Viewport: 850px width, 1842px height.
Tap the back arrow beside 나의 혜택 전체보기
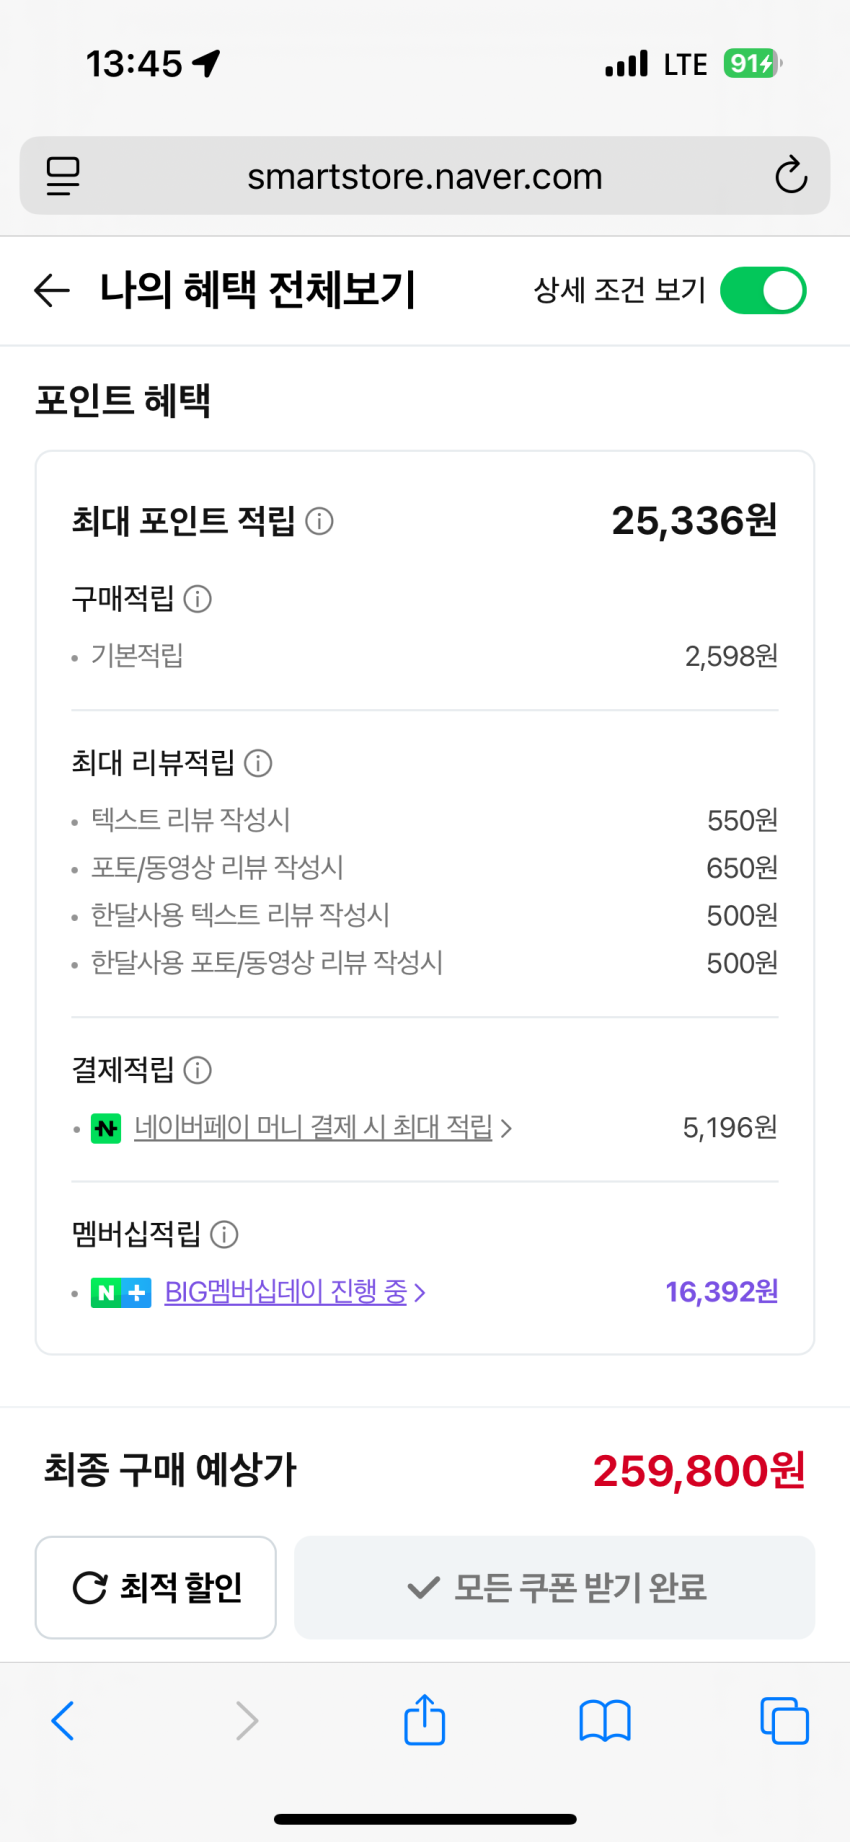[52, 291]
